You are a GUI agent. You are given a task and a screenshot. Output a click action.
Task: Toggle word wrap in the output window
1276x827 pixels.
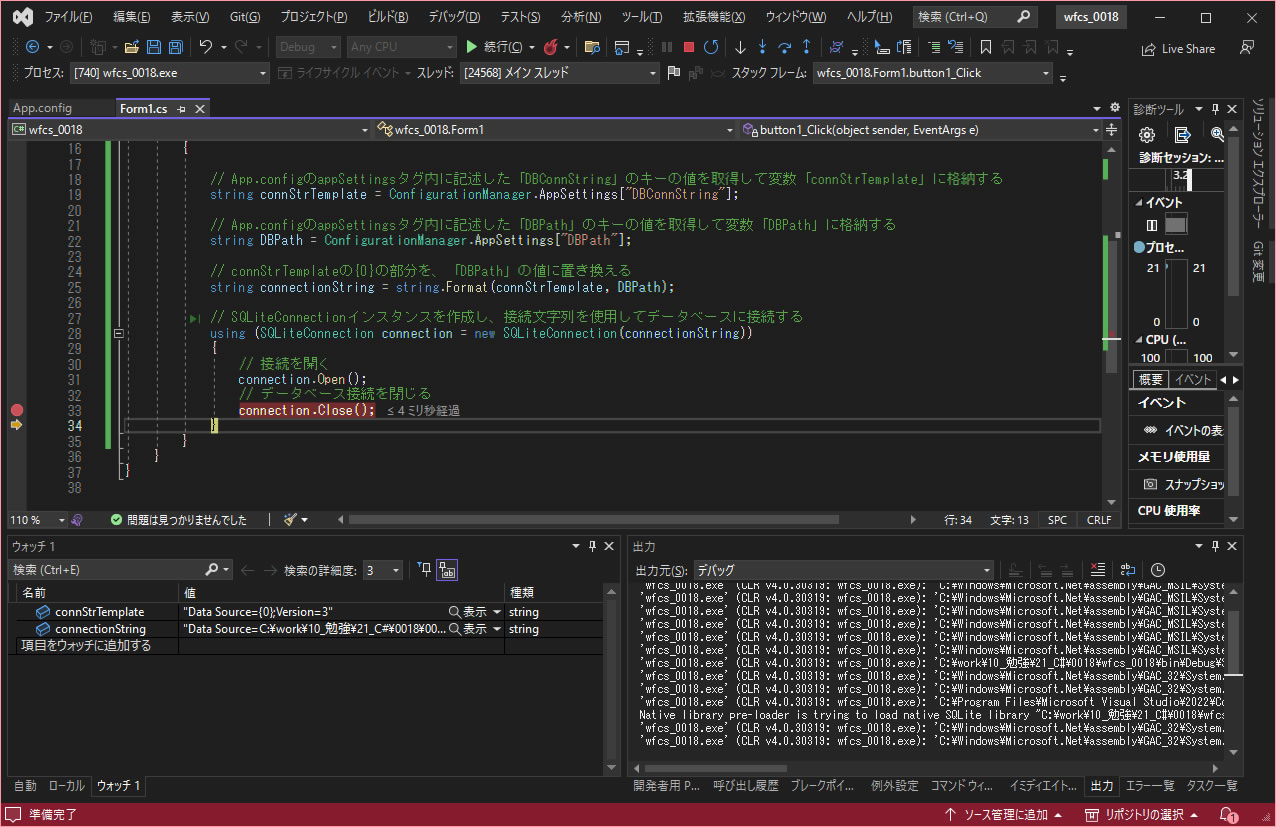[1128, 568]
